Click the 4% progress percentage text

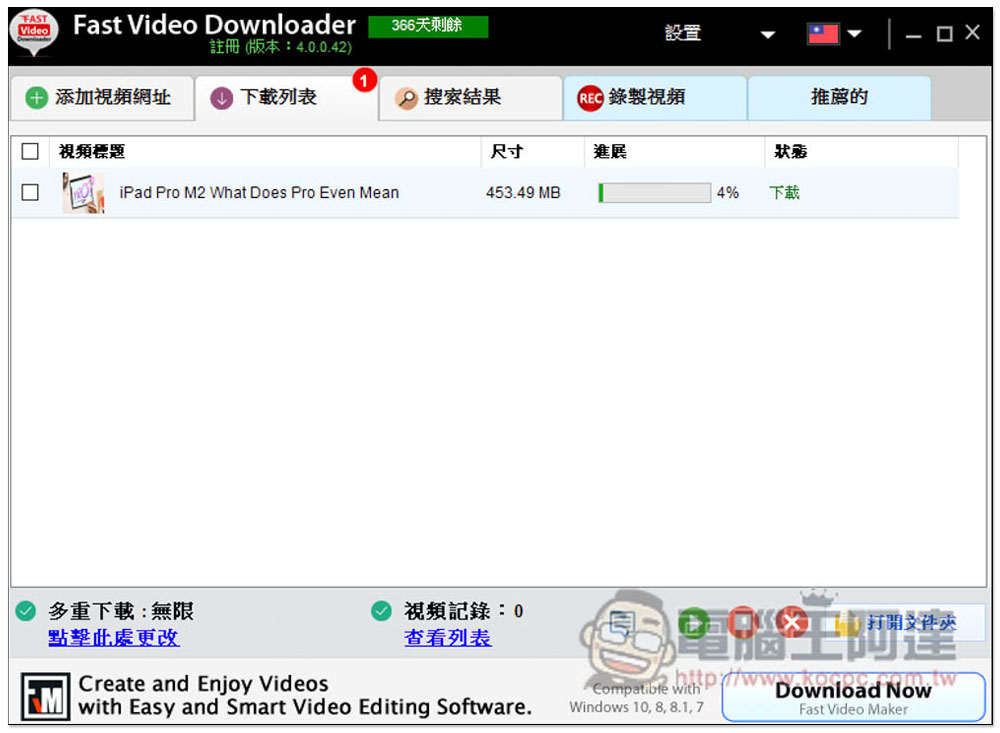[x=728, y=193]
